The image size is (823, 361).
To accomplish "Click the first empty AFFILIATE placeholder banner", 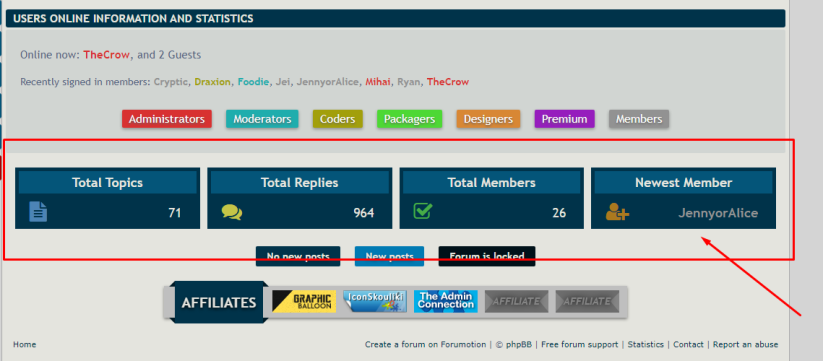I will click(516, 302).
